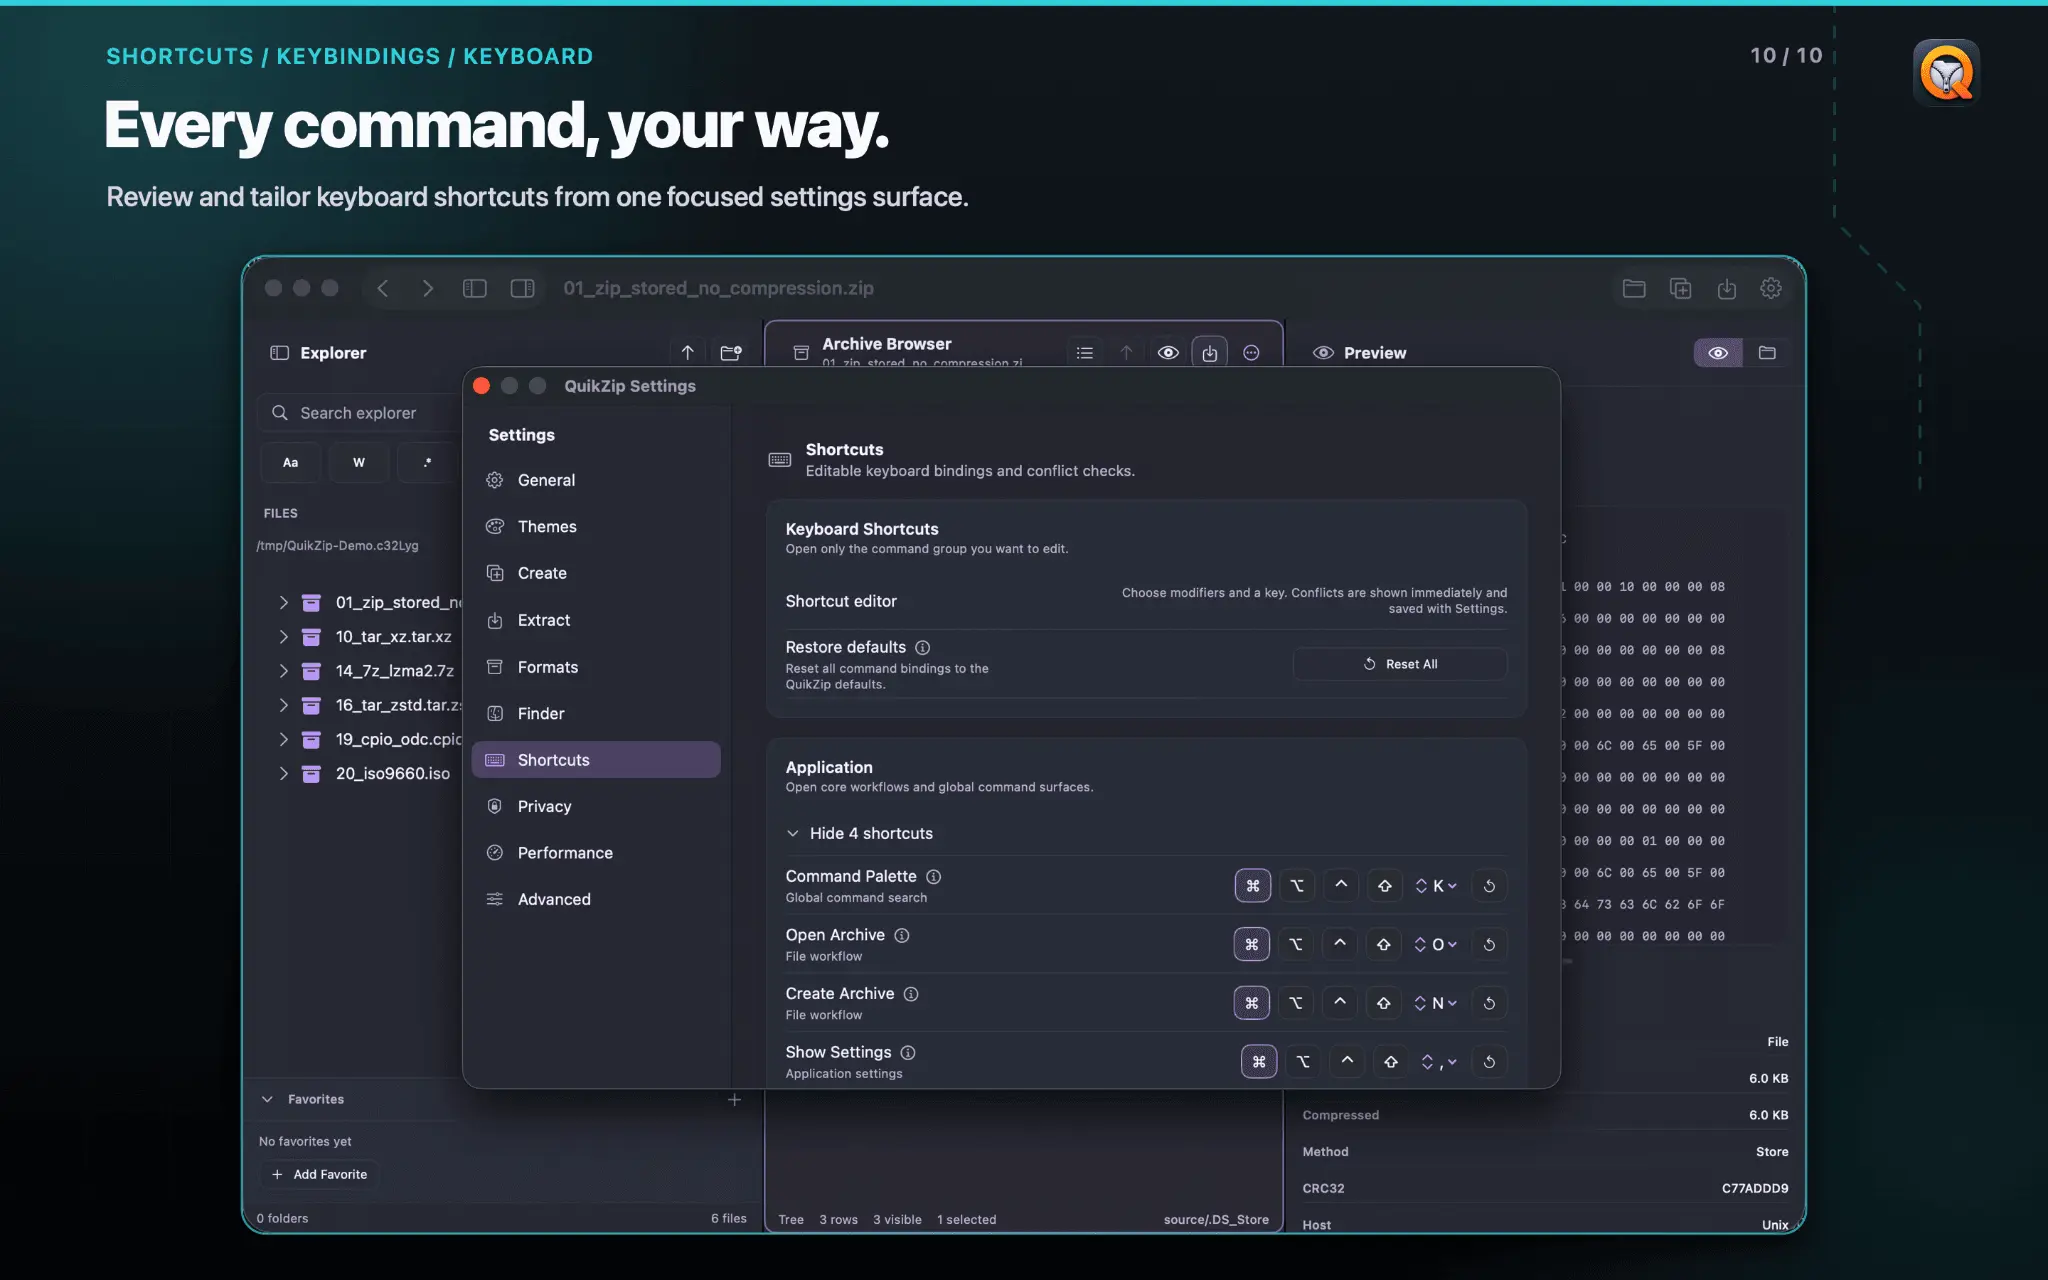Toggle the Archive Browser eye icon
This screenshot has width=2048, height=1280.
[x=1167, y=352]
